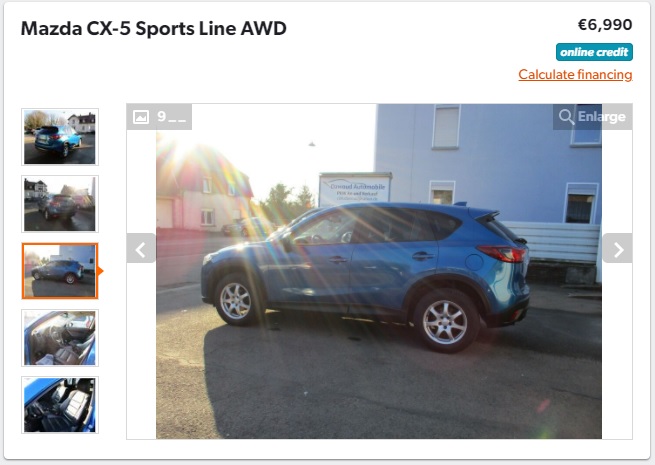655x465 pixels.
Task: Click the blue building in main photo
Action: (489, 163)
